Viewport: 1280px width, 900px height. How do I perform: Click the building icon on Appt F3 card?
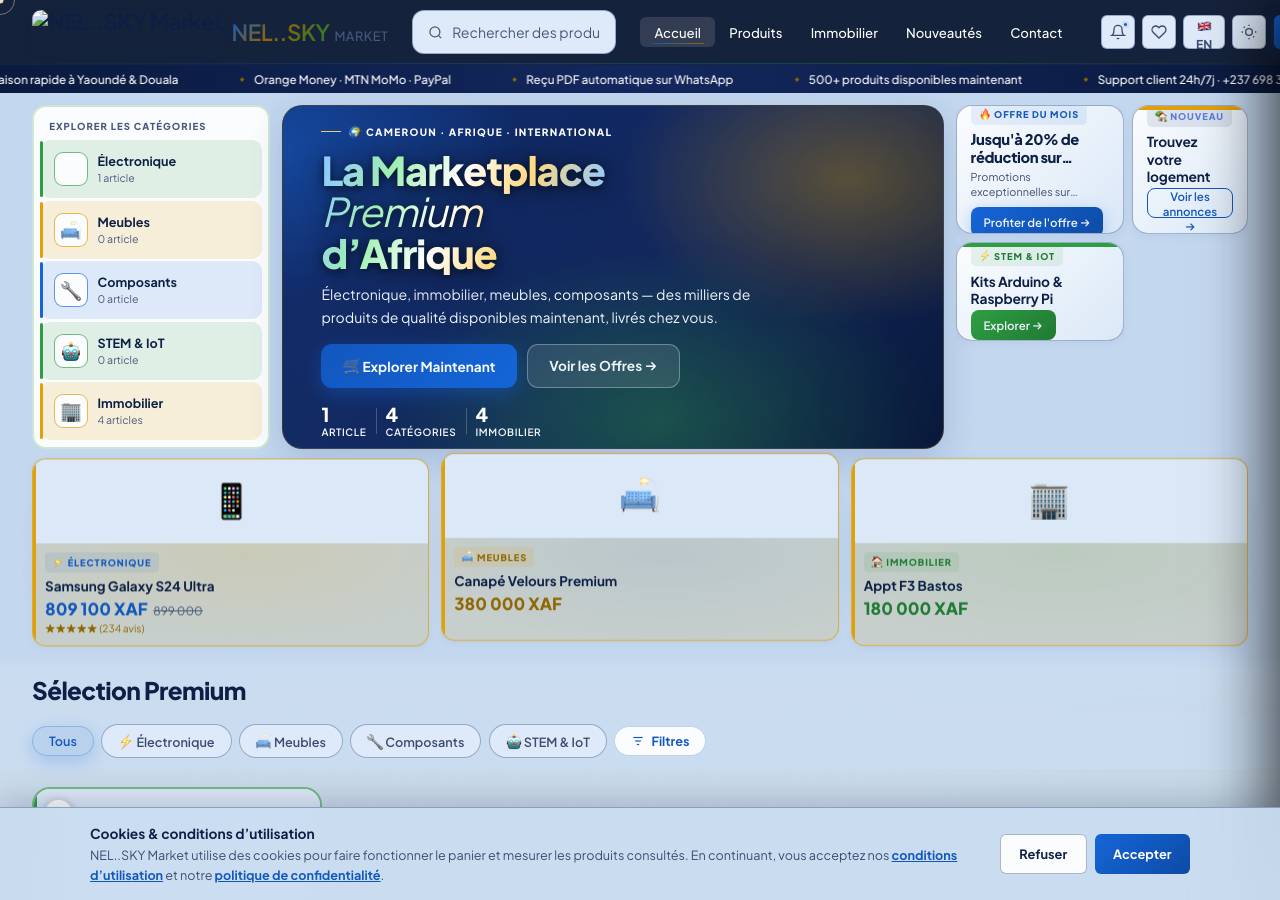click(1049, 501)
